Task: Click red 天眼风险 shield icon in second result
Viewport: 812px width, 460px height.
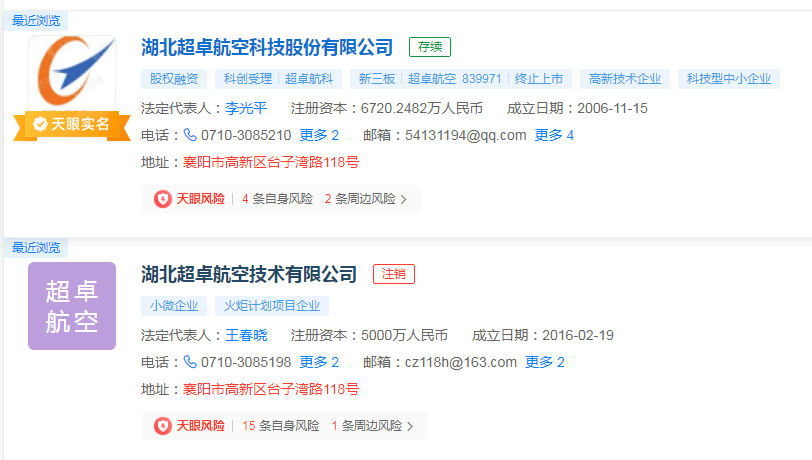Action: coord(162,426)
